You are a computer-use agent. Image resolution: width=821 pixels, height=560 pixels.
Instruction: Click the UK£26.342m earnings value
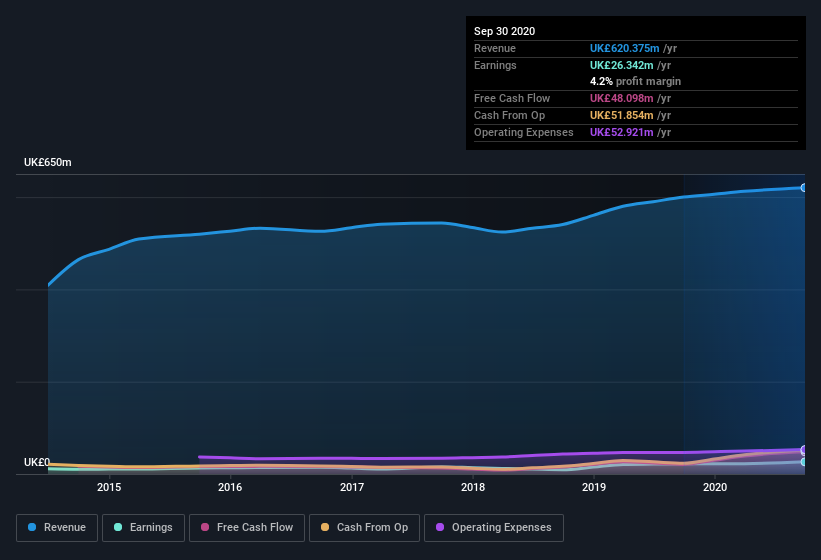tap(622, 65)
